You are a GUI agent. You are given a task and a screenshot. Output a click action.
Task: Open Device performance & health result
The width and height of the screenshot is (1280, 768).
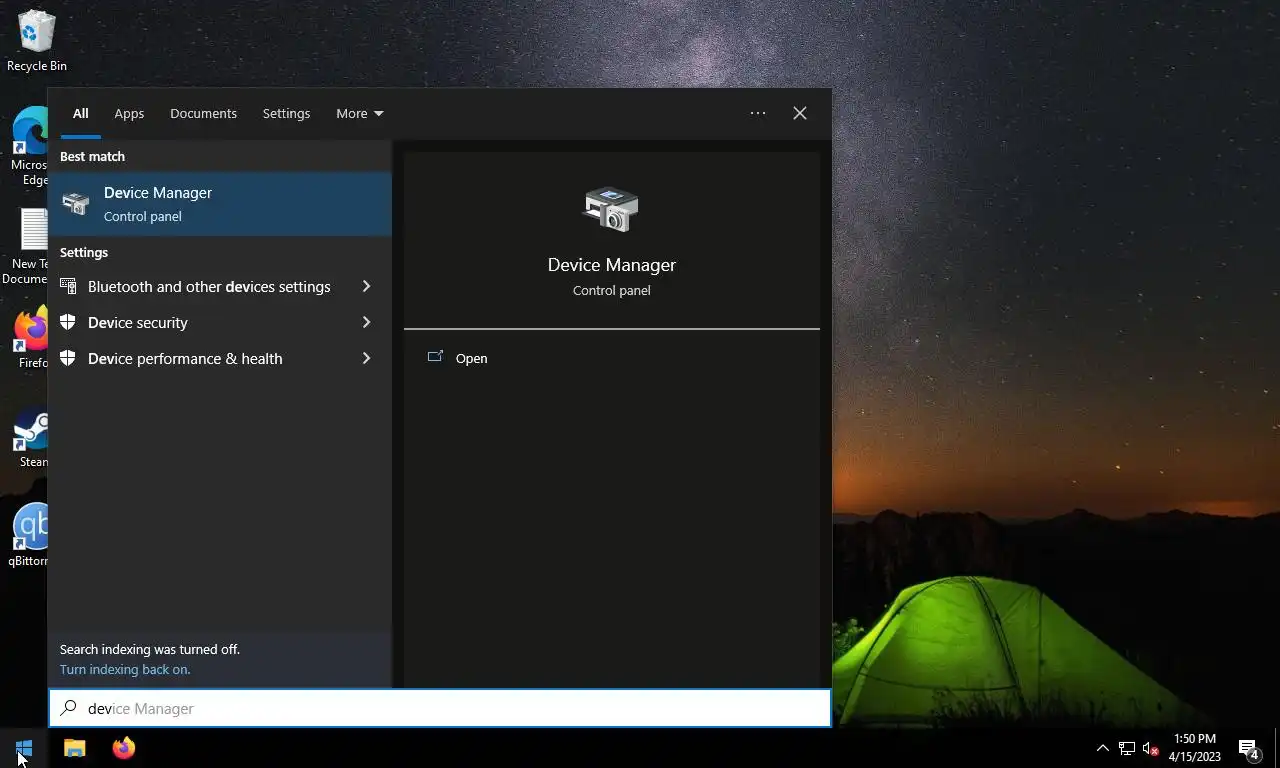tap(185, 358)
